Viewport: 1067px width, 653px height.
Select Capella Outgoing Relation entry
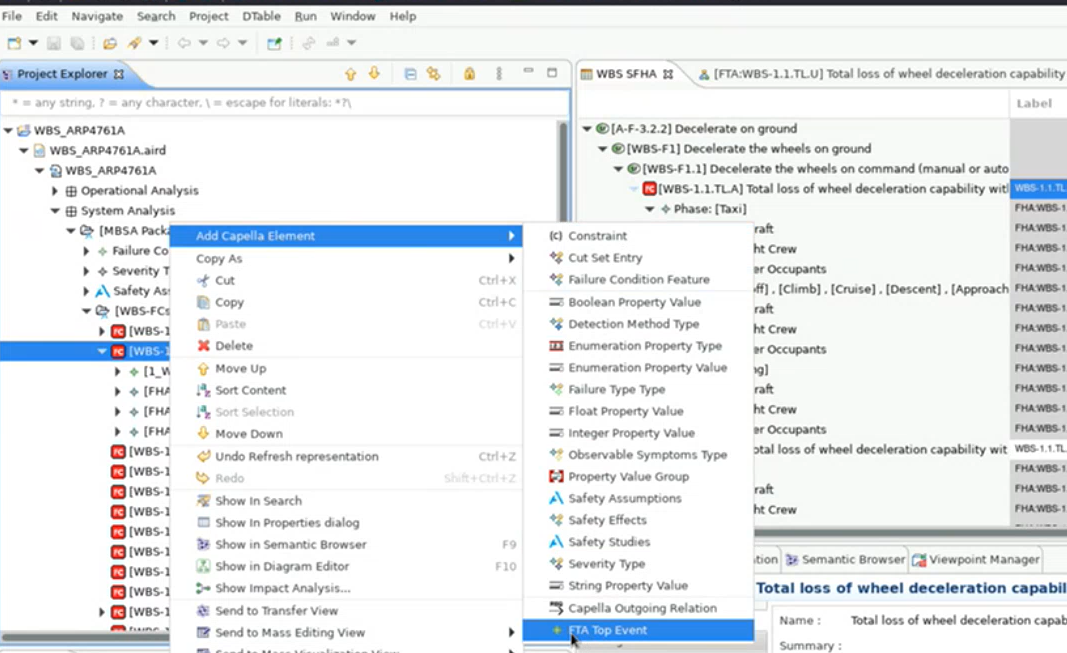[x=638, y=607]
